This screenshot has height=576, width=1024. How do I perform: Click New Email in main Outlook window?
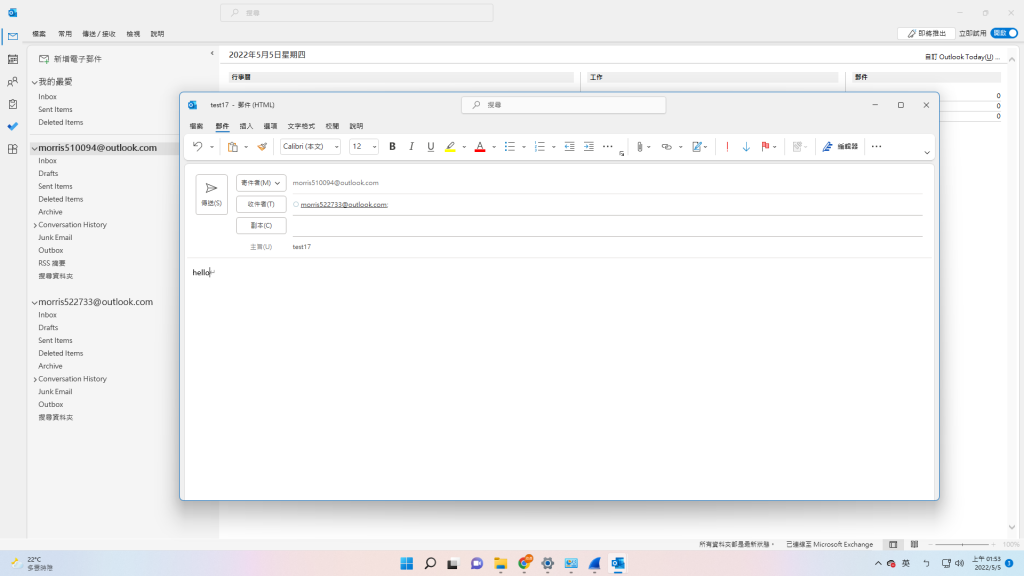[x=70, y=59]
